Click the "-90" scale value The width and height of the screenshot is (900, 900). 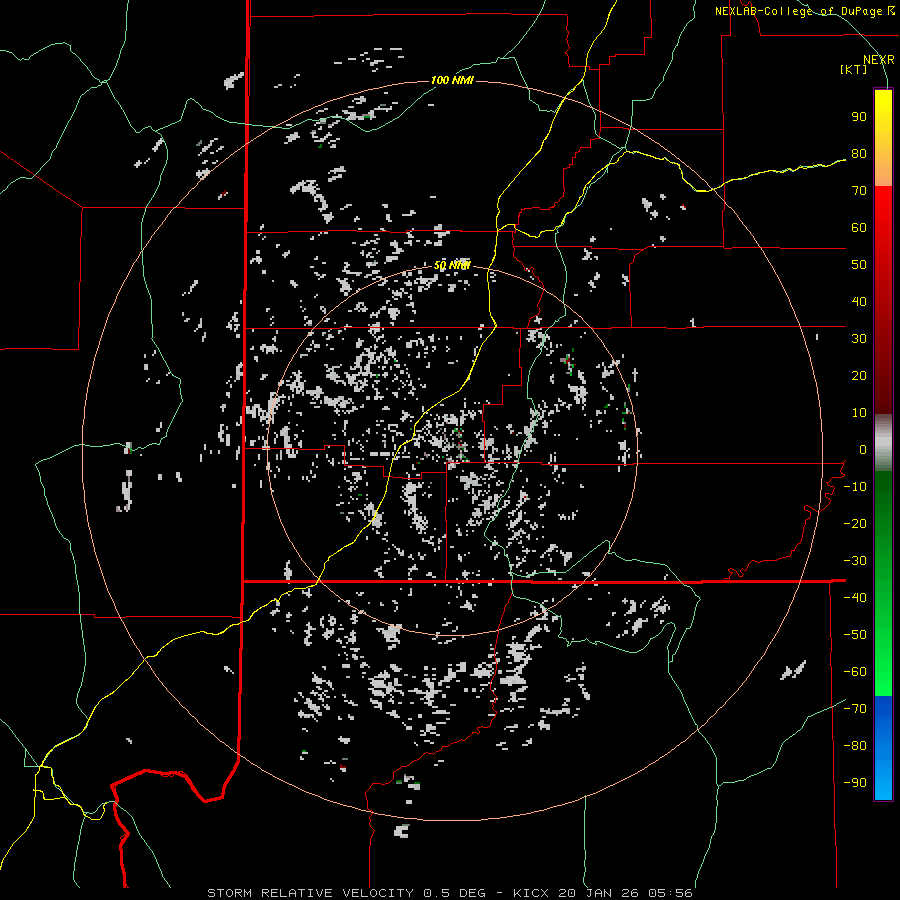point(855,783)
